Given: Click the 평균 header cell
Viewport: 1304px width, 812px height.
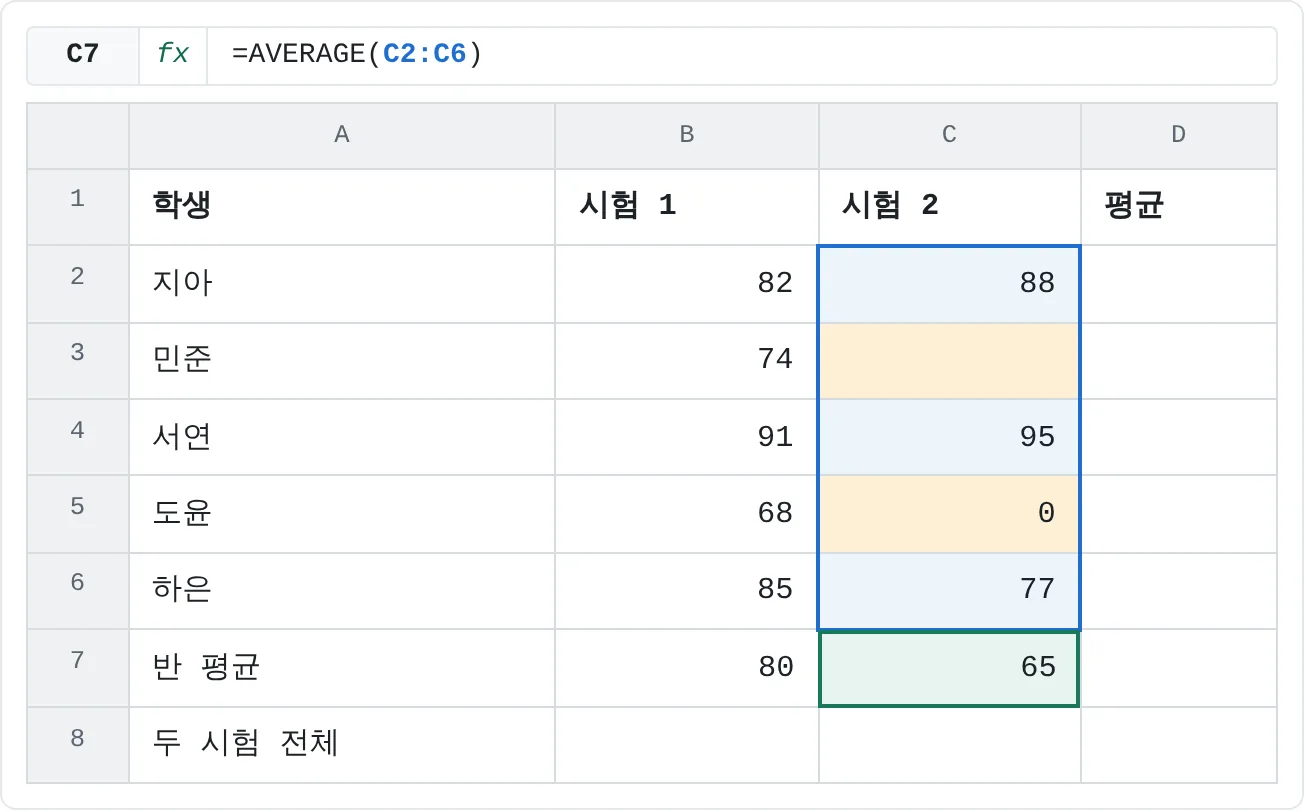Looking at the screenshot, I should click(x=1179, y=207).
